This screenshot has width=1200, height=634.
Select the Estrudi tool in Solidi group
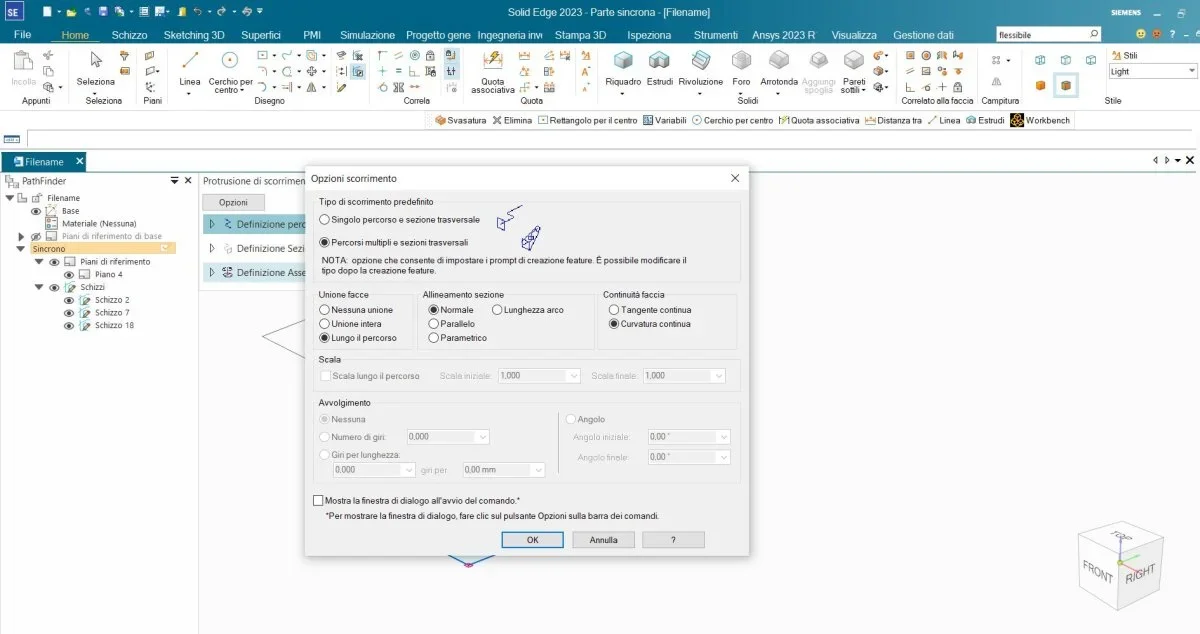pos(662,70)
